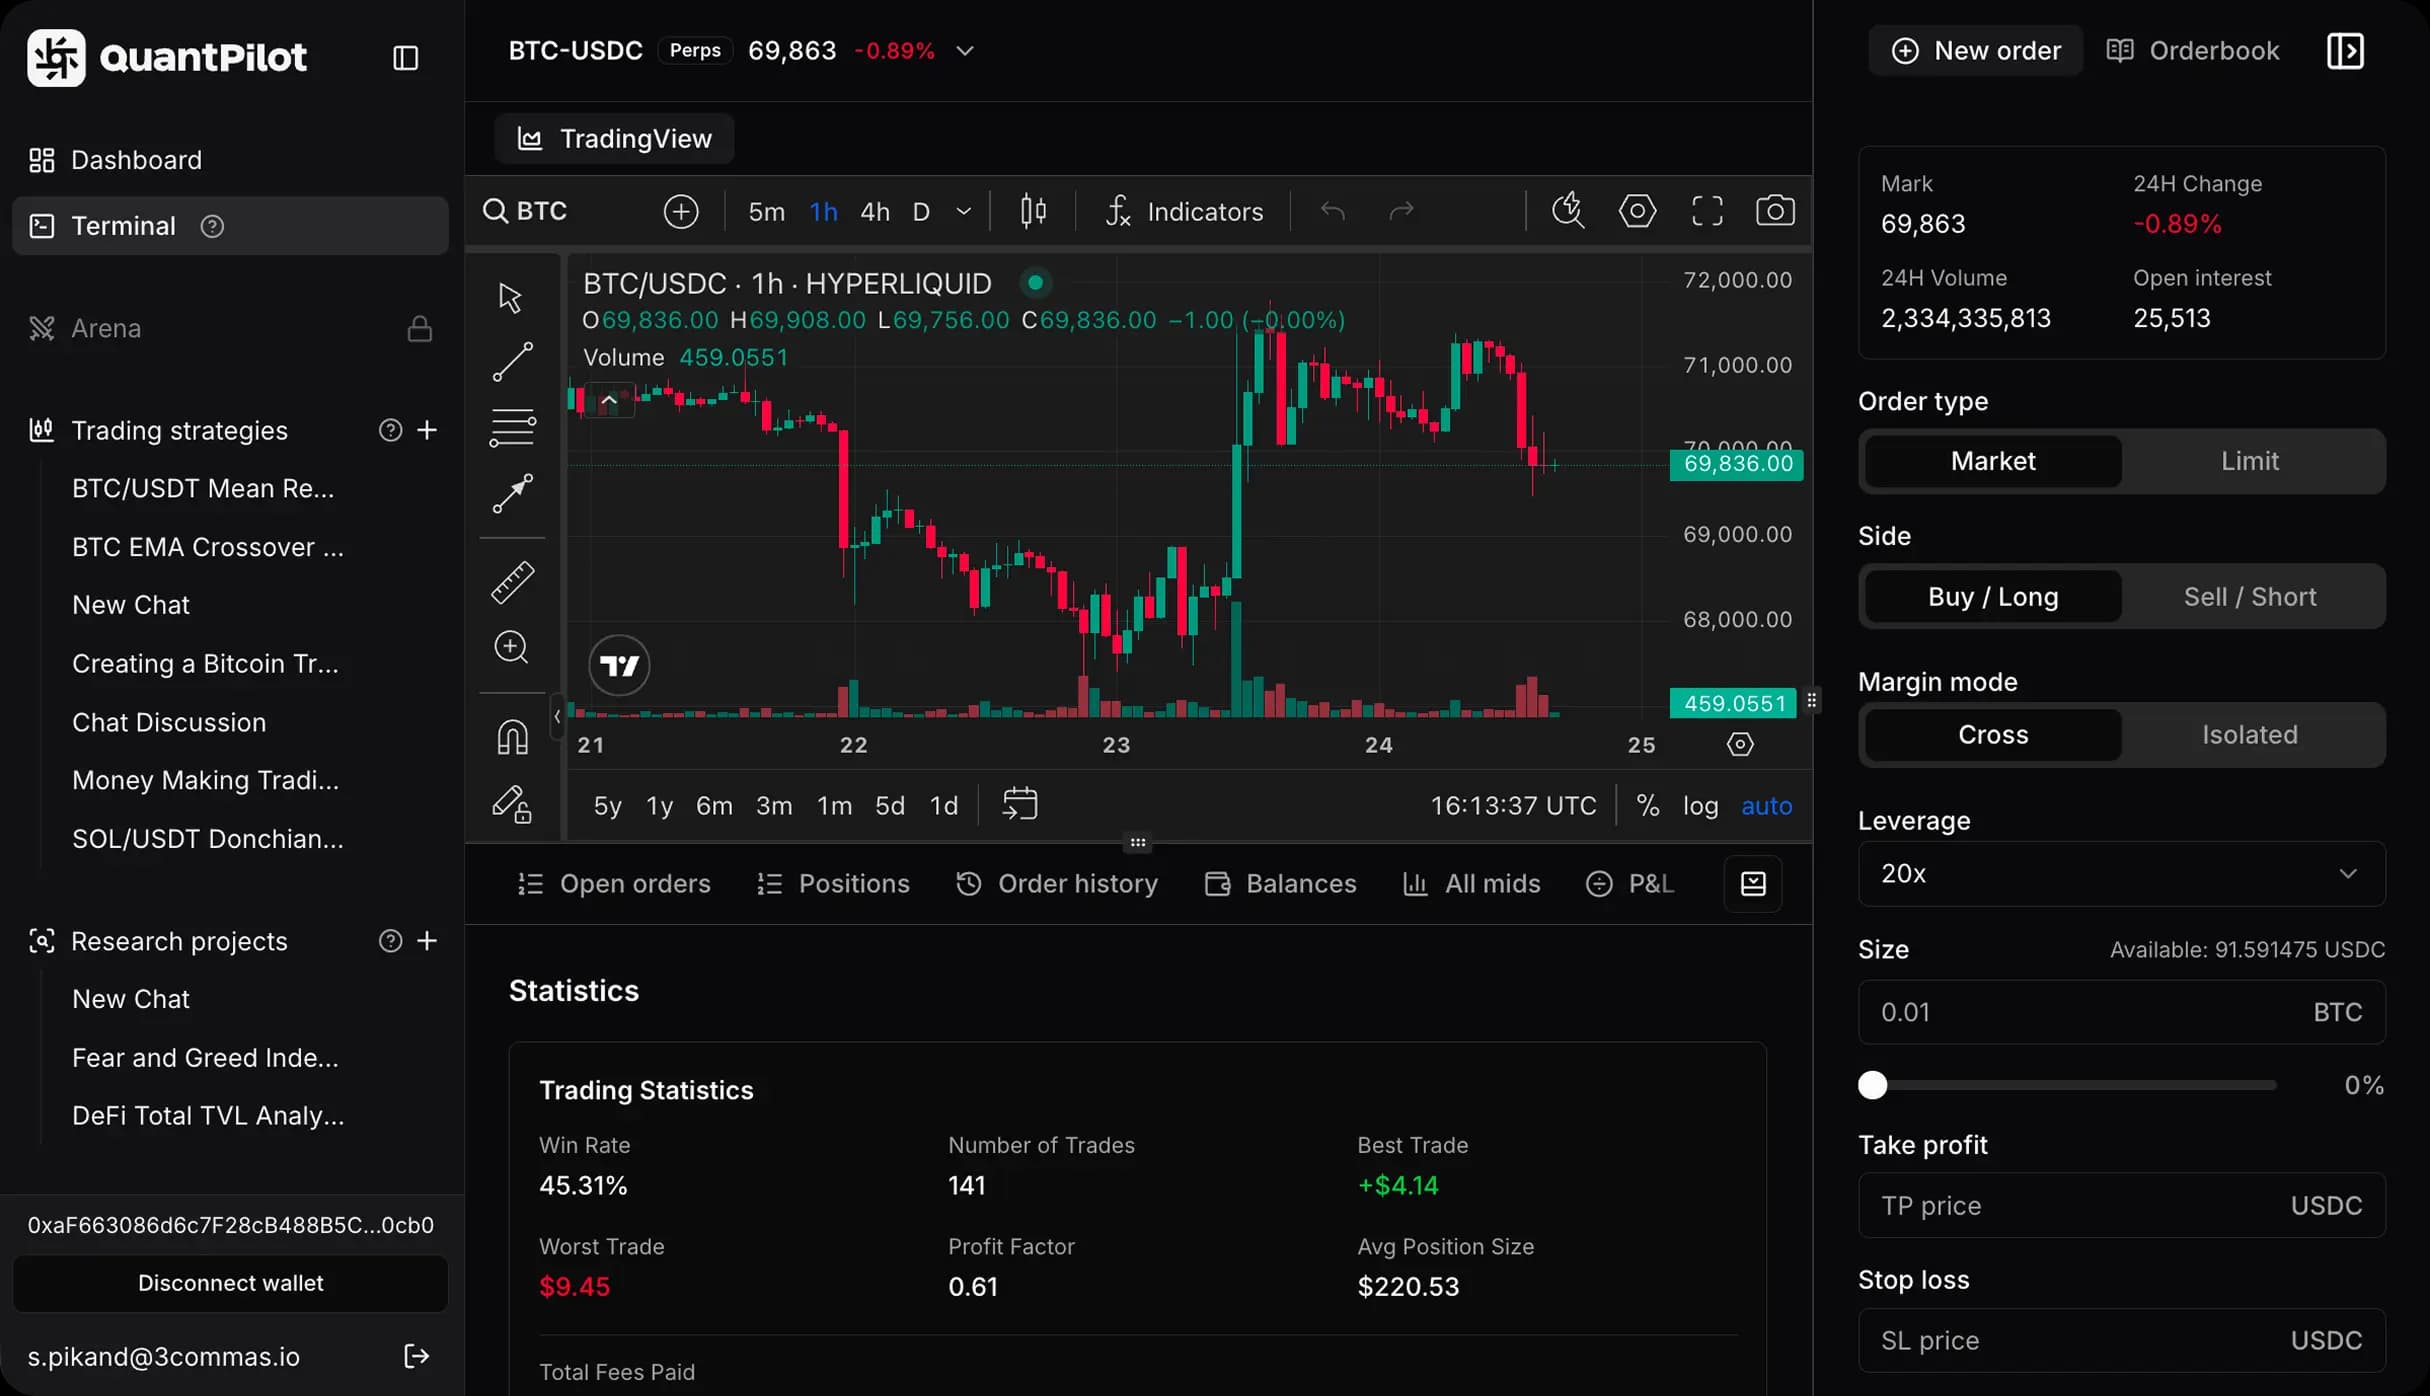Image resolution: width=2430 pixels, height=1396 pixels.
Task: Click the add symbol plus icon
Action: [681, 211]
